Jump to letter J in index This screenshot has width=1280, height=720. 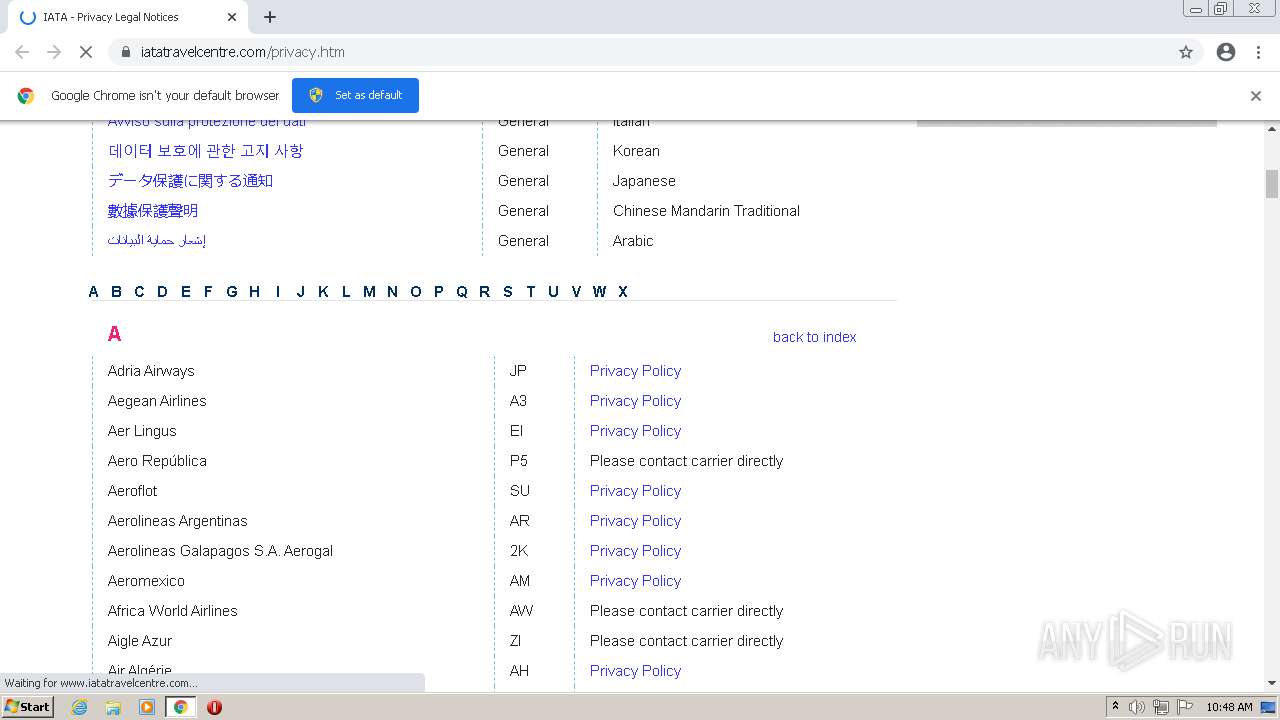click(x=300, y=292)
